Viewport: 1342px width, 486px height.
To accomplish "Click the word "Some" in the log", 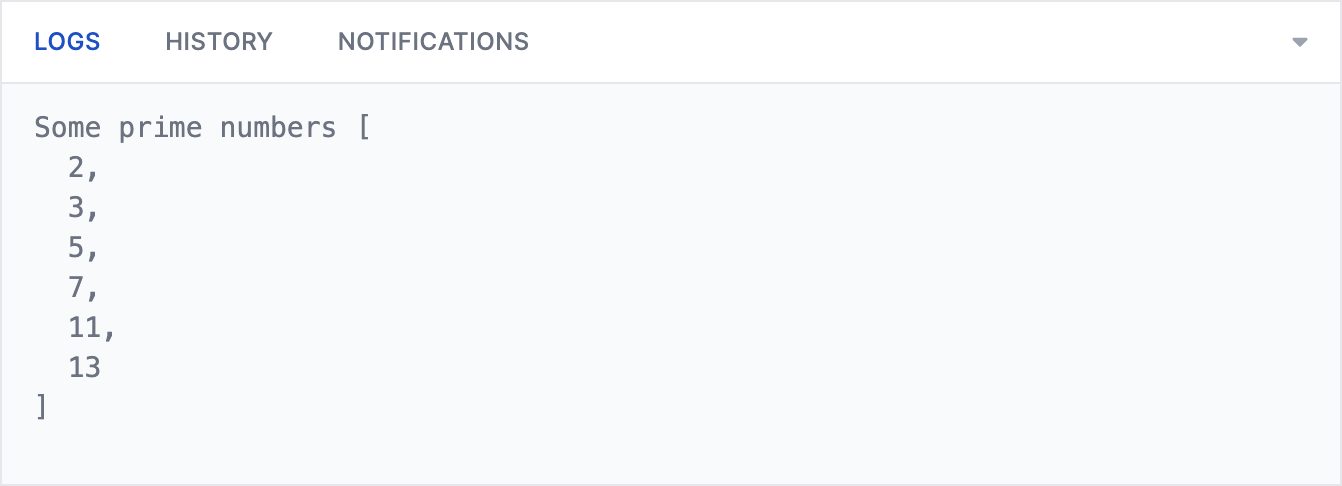I will click(68, 128).
